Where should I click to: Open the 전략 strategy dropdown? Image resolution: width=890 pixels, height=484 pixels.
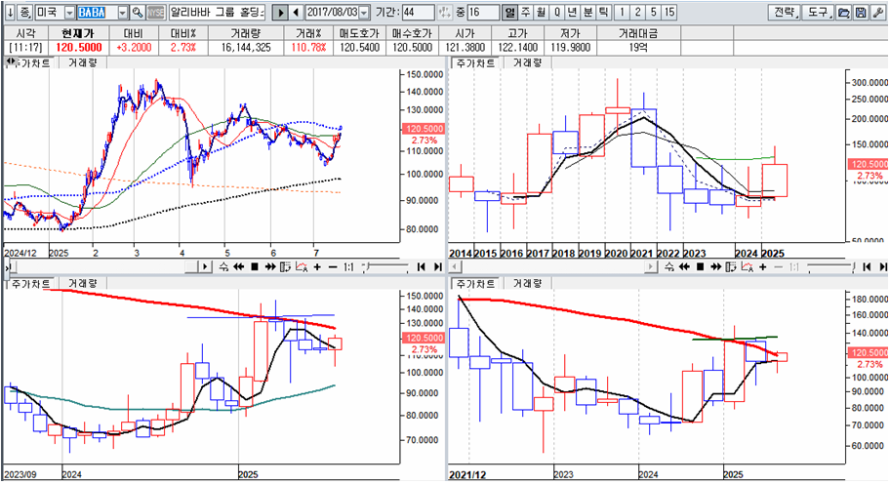784,12
